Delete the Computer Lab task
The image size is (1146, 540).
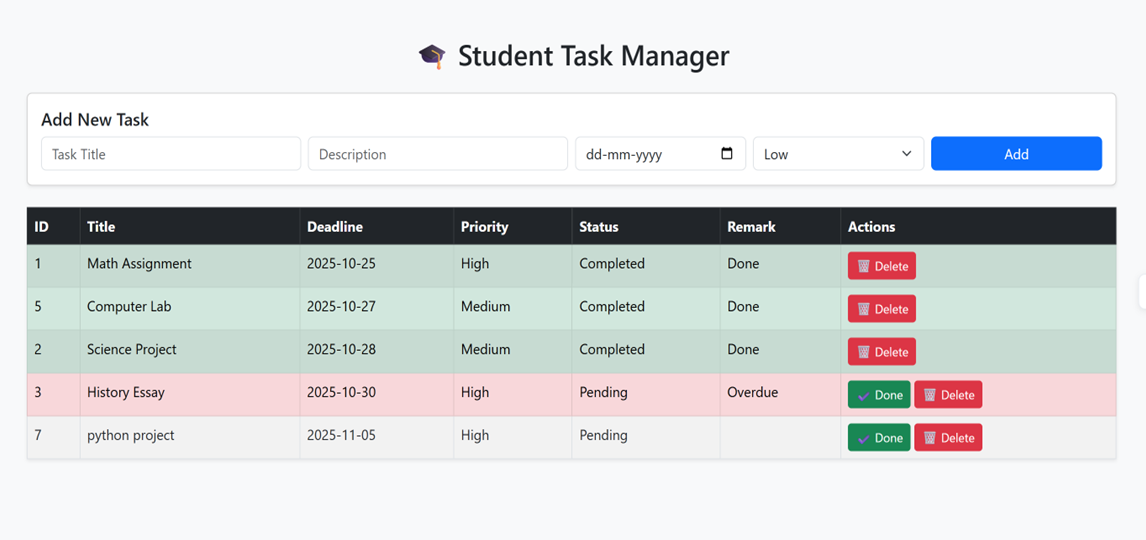tap(881, 308)
